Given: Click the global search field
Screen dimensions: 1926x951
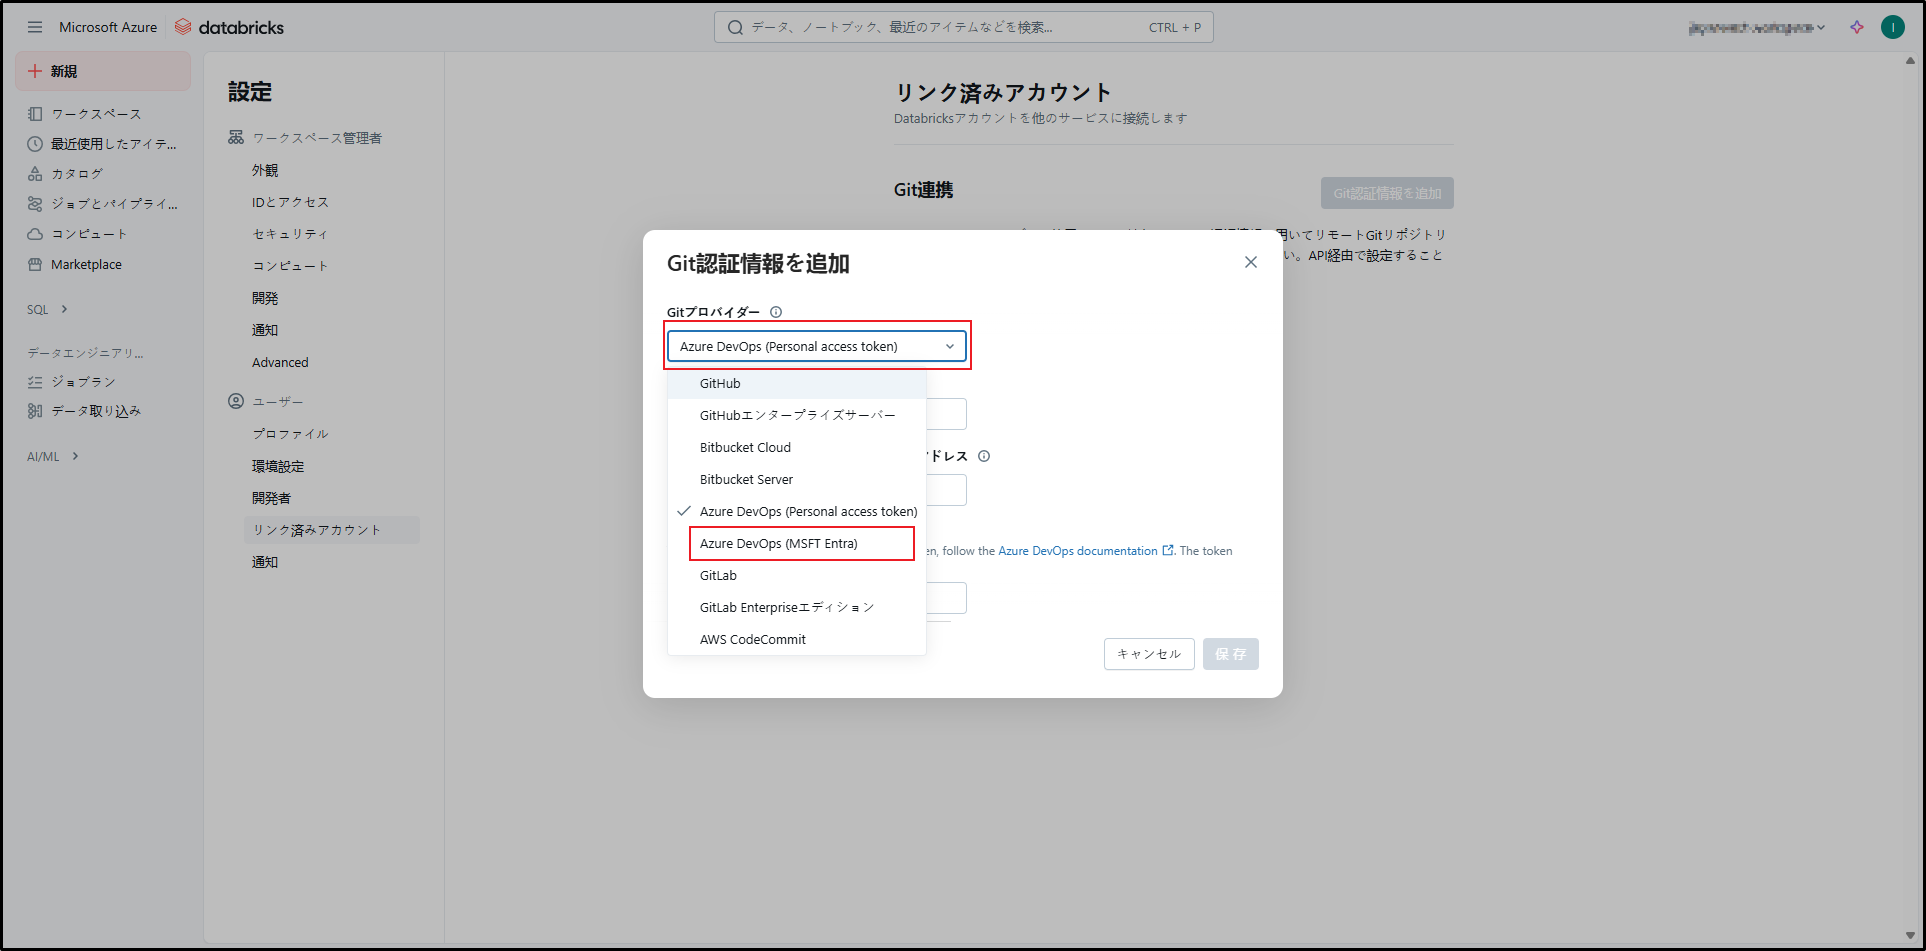Looking at the screenshot, I should point(964,27).
